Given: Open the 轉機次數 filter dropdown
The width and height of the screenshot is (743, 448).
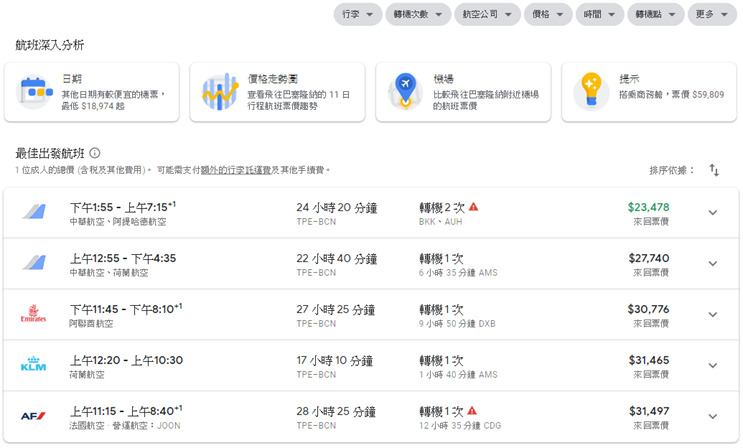Looking at the screenshot, I should 417,15.
